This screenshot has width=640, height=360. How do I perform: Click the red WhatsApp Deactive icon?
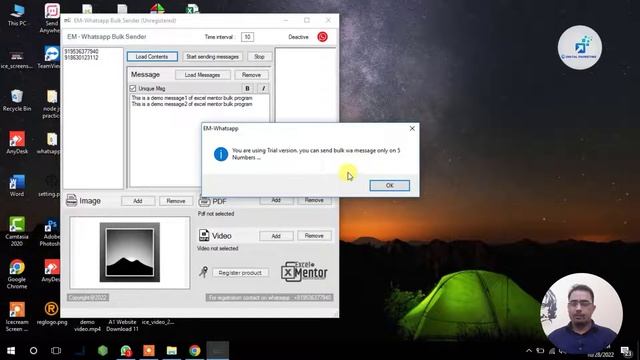[x=322, y=37]
